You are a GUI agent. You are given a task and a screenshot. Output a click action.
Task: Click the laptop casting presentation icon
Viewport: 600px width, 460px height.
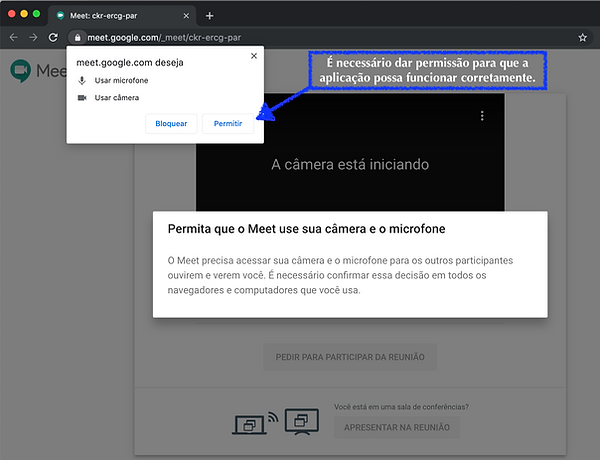click(x=255, y=423)
